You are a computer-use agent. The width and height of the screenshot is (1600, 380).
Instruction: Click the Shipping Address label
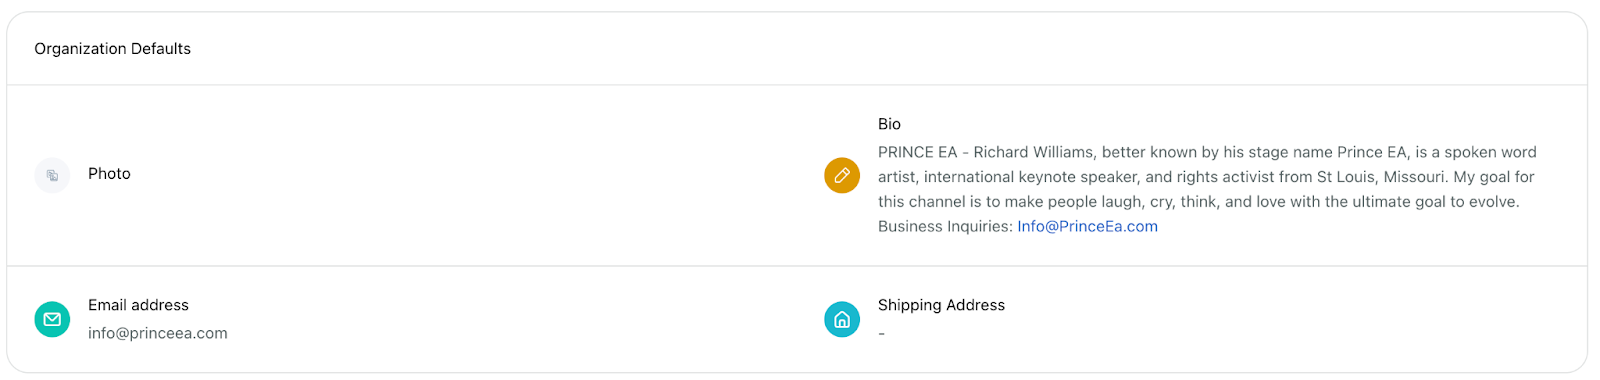(941, 305)
